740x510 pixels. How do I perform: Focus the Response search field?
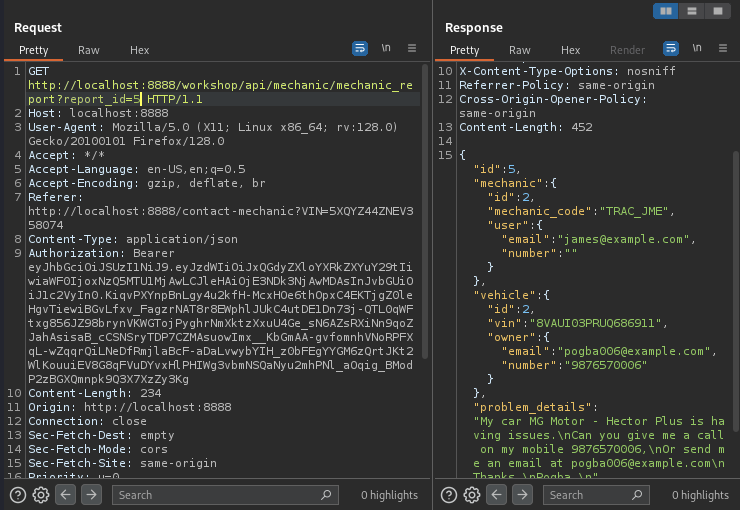[x=596, y=495]
